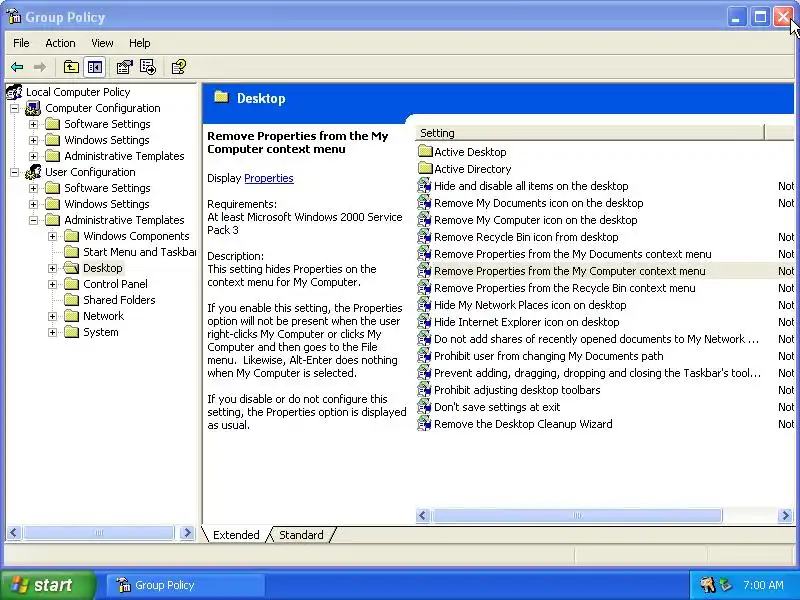Image resolution: width=800 pixels, height=600 pixels.
Task: Click the Active Directory folder icon
Action: tap(425, 168)
